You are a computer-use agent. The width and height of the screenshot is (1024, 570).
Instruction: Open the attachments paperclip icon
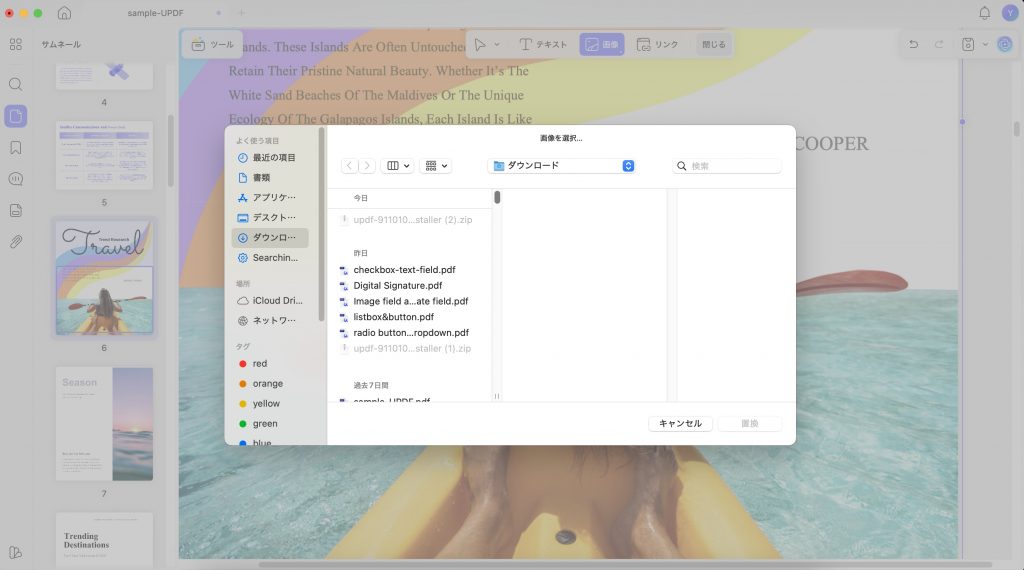(x=16, y=242)
